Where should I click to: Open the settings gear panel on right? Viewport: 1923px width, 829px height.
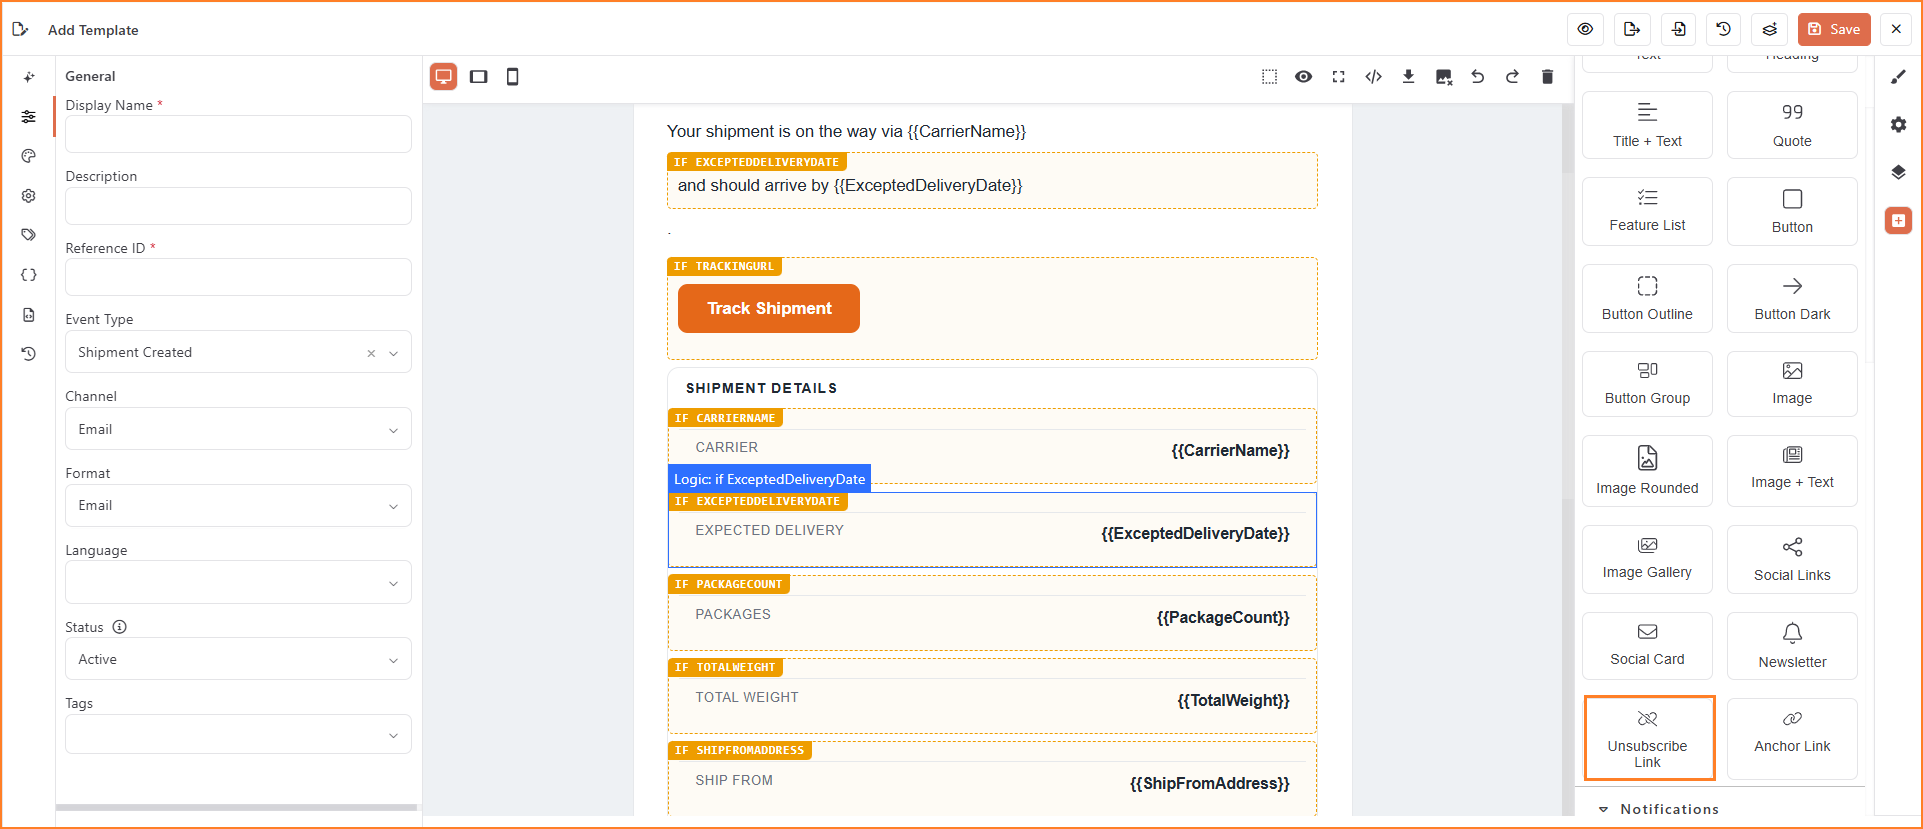(x=1898, y=125)
